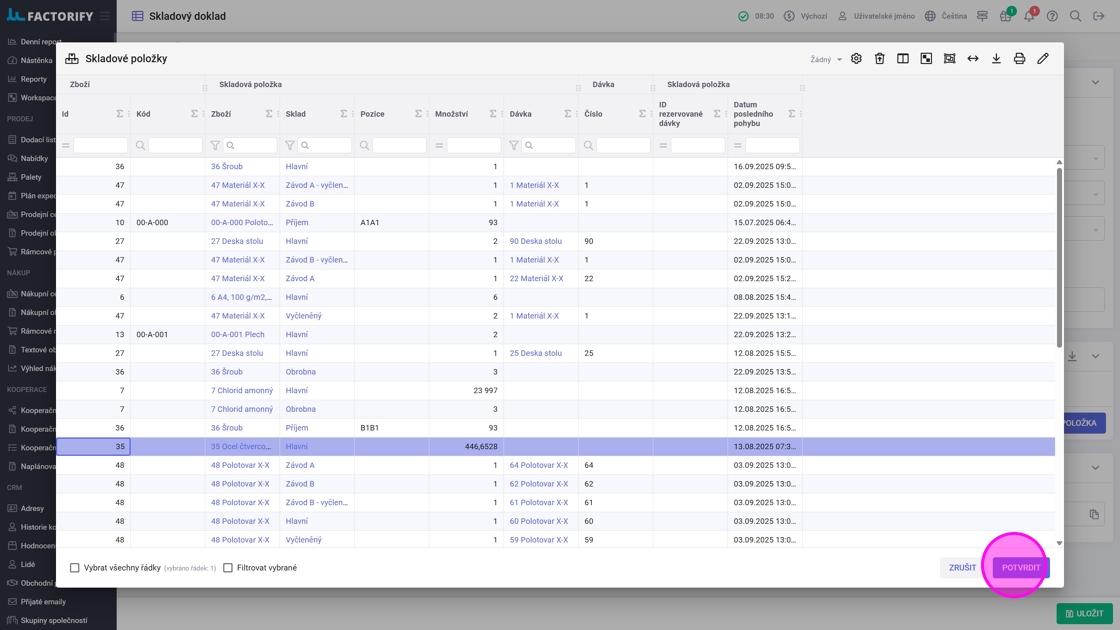Image resolution: width=1120 pixels, height=630 pixels.
Task: Open Reporty in the left sidebar
Action: 34,79
